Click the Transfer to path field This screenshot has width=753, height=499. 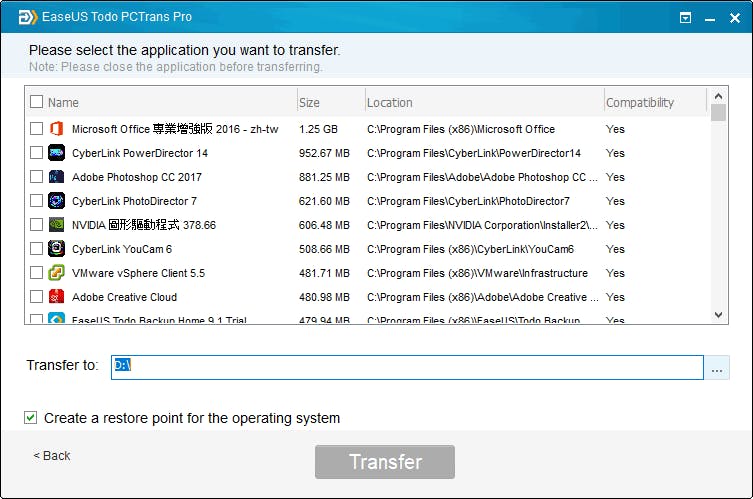click(x=407, y=367)
